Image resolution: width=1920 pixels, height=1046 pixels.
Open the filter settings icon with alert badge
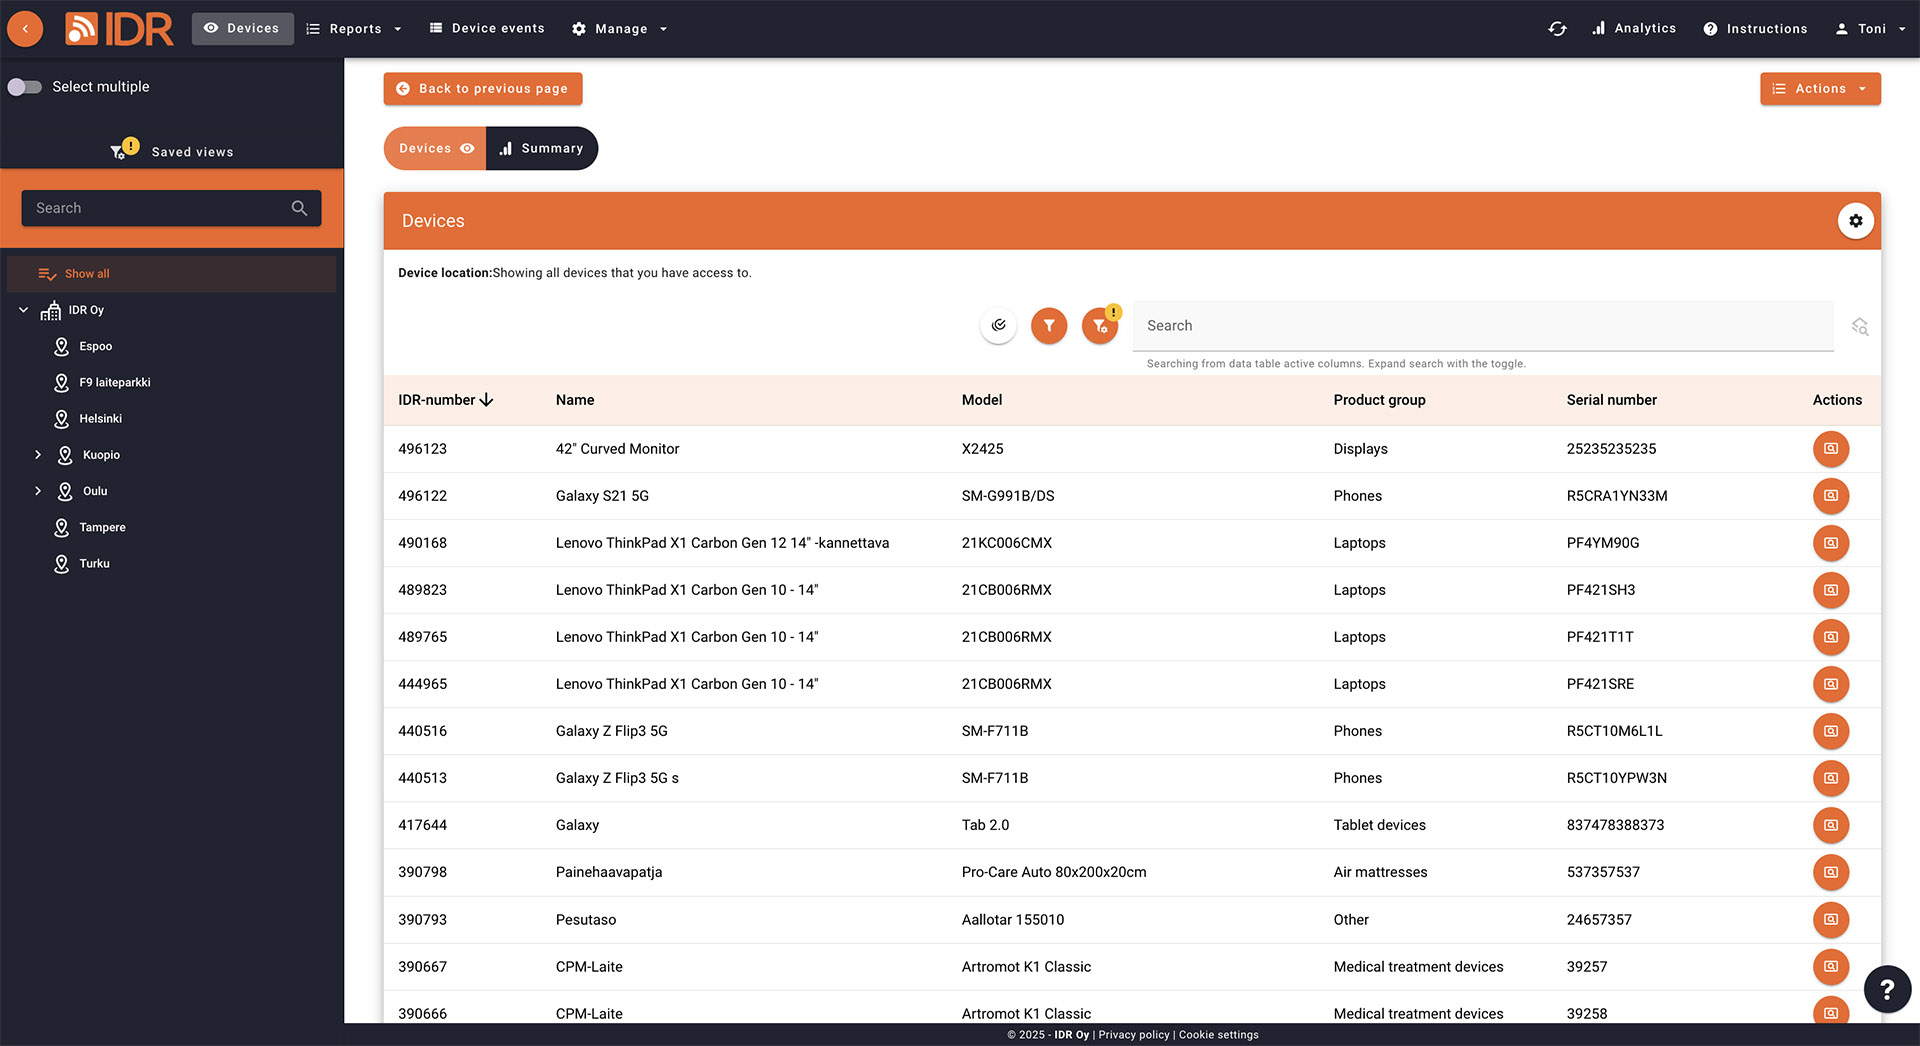[x=1100, y=325]
